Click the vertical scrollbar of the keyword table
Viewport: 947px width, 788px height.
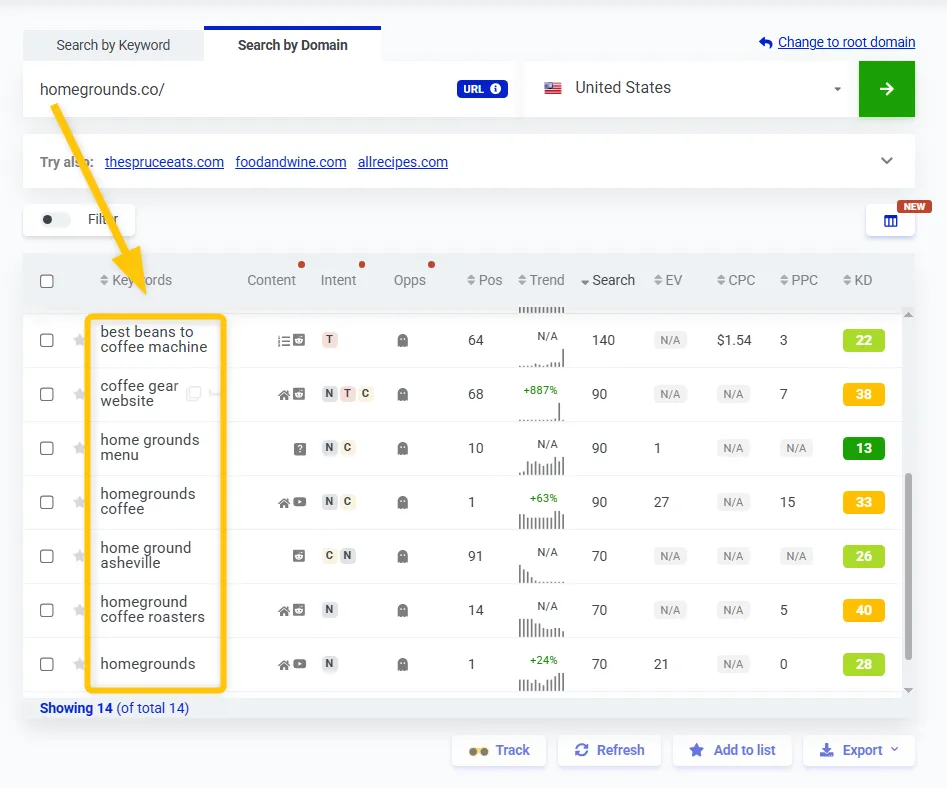pos(908,565)
